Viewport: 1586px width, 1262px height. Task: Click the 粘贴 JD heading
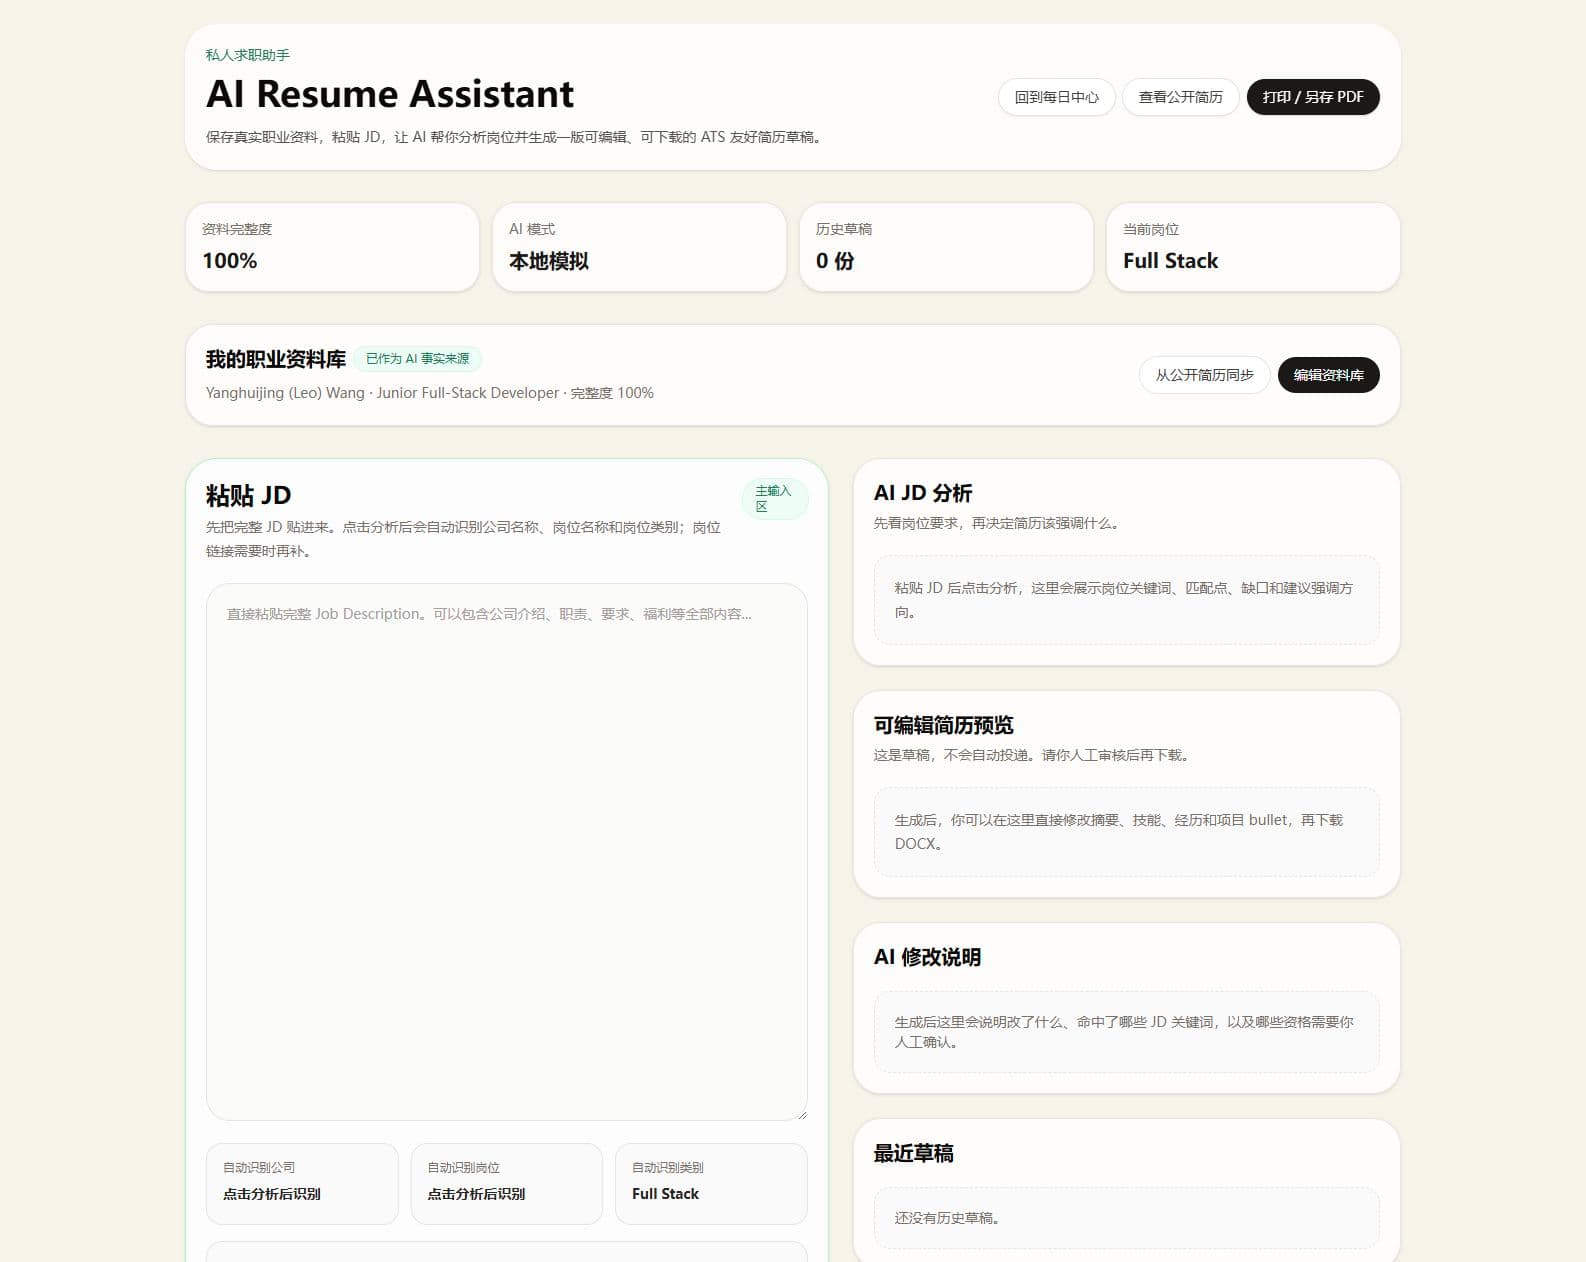pyautogui.click(x=248, y=495)
